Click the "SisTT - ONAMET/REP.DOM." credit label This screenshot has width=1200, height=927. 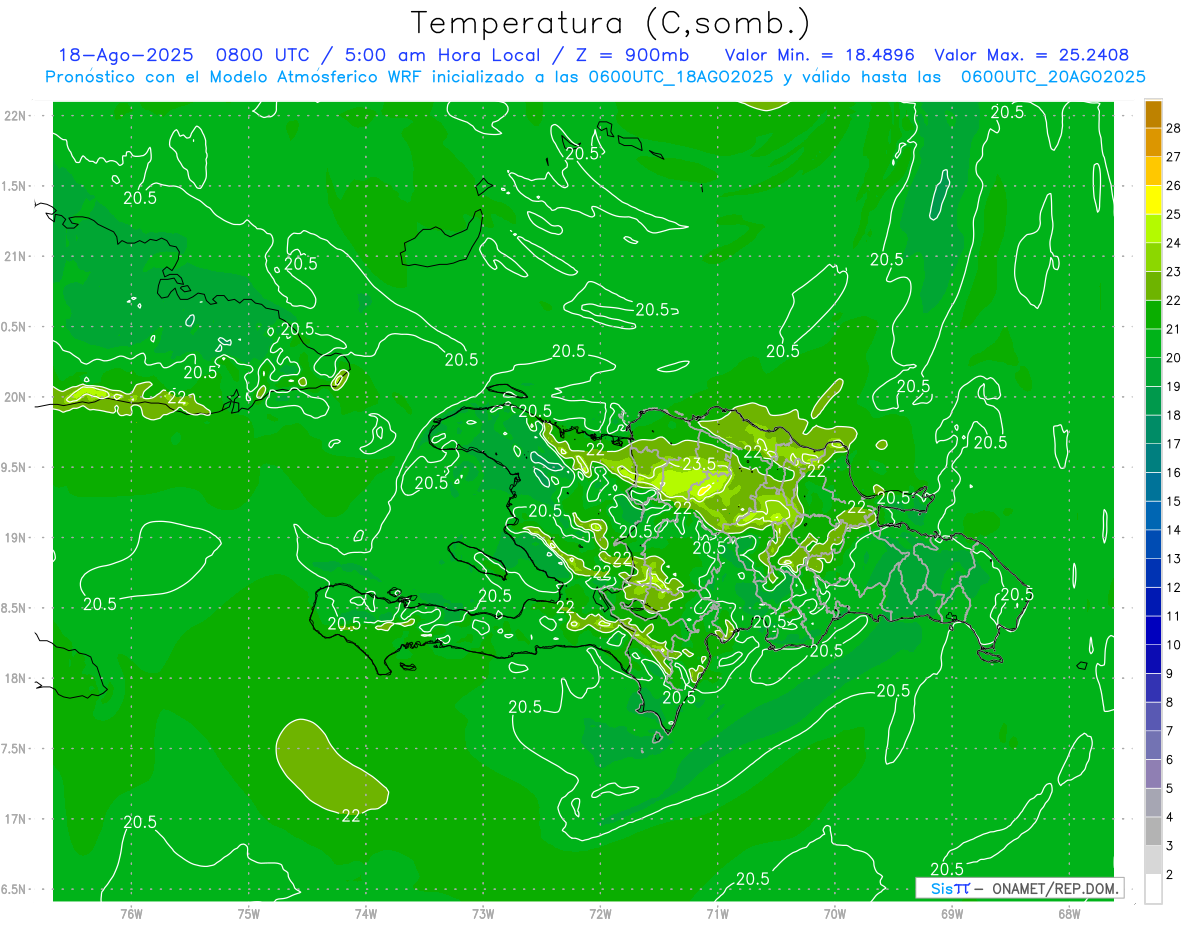click(1020, 888)
